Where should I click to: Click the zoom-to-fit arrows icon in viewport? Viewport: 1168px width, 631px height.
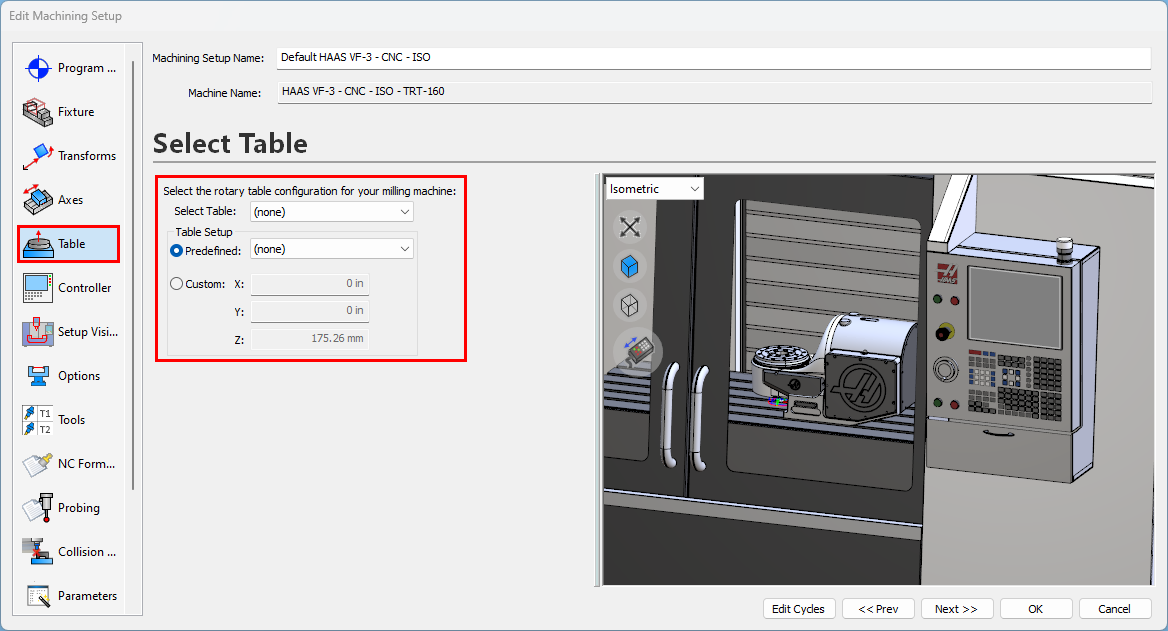click(x=630, y=227)
